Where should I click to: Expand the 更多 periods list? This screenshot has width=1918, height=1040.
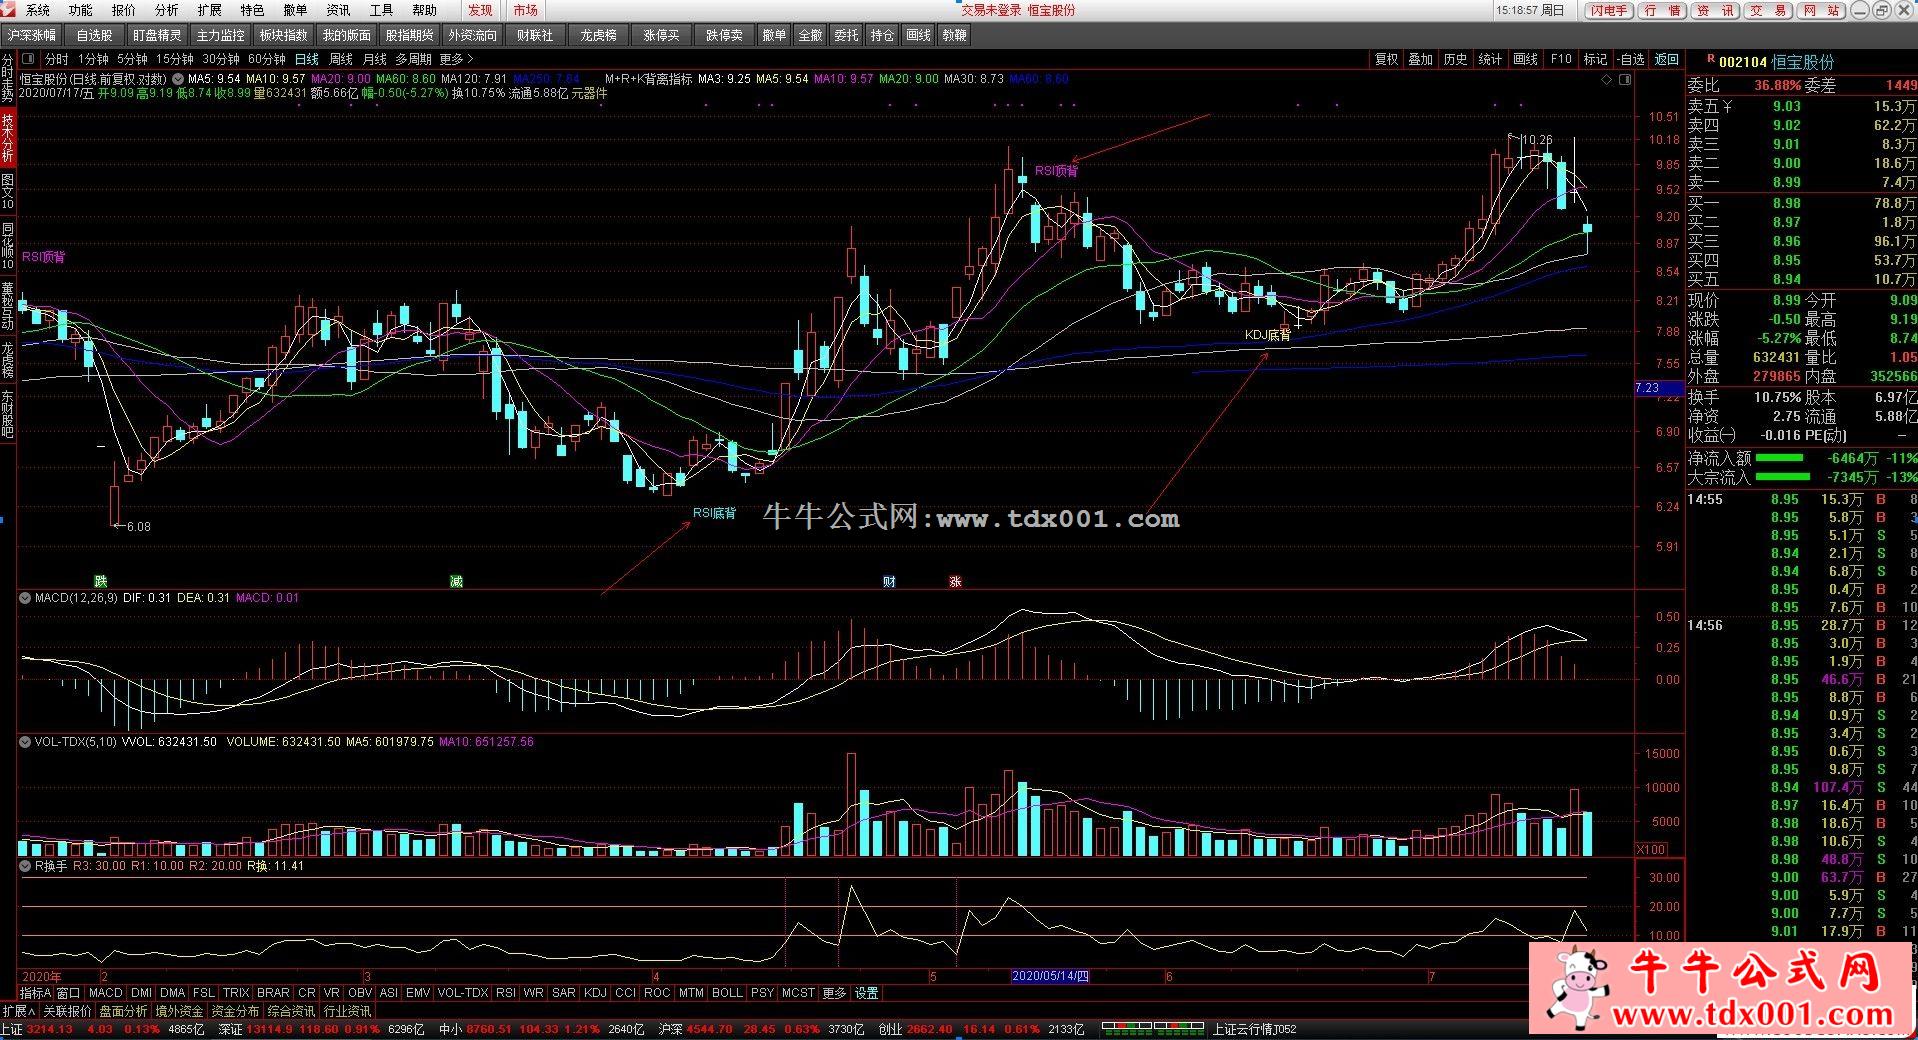(x=456, y=59)
